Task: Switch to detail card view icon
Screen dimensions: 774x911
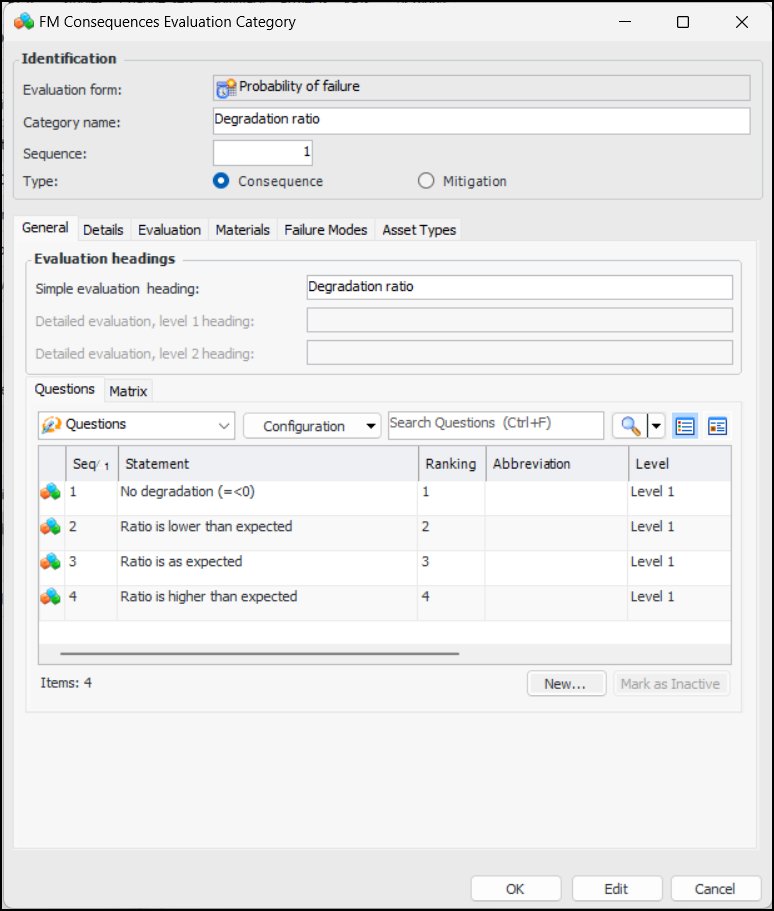Action: [718, 426]
